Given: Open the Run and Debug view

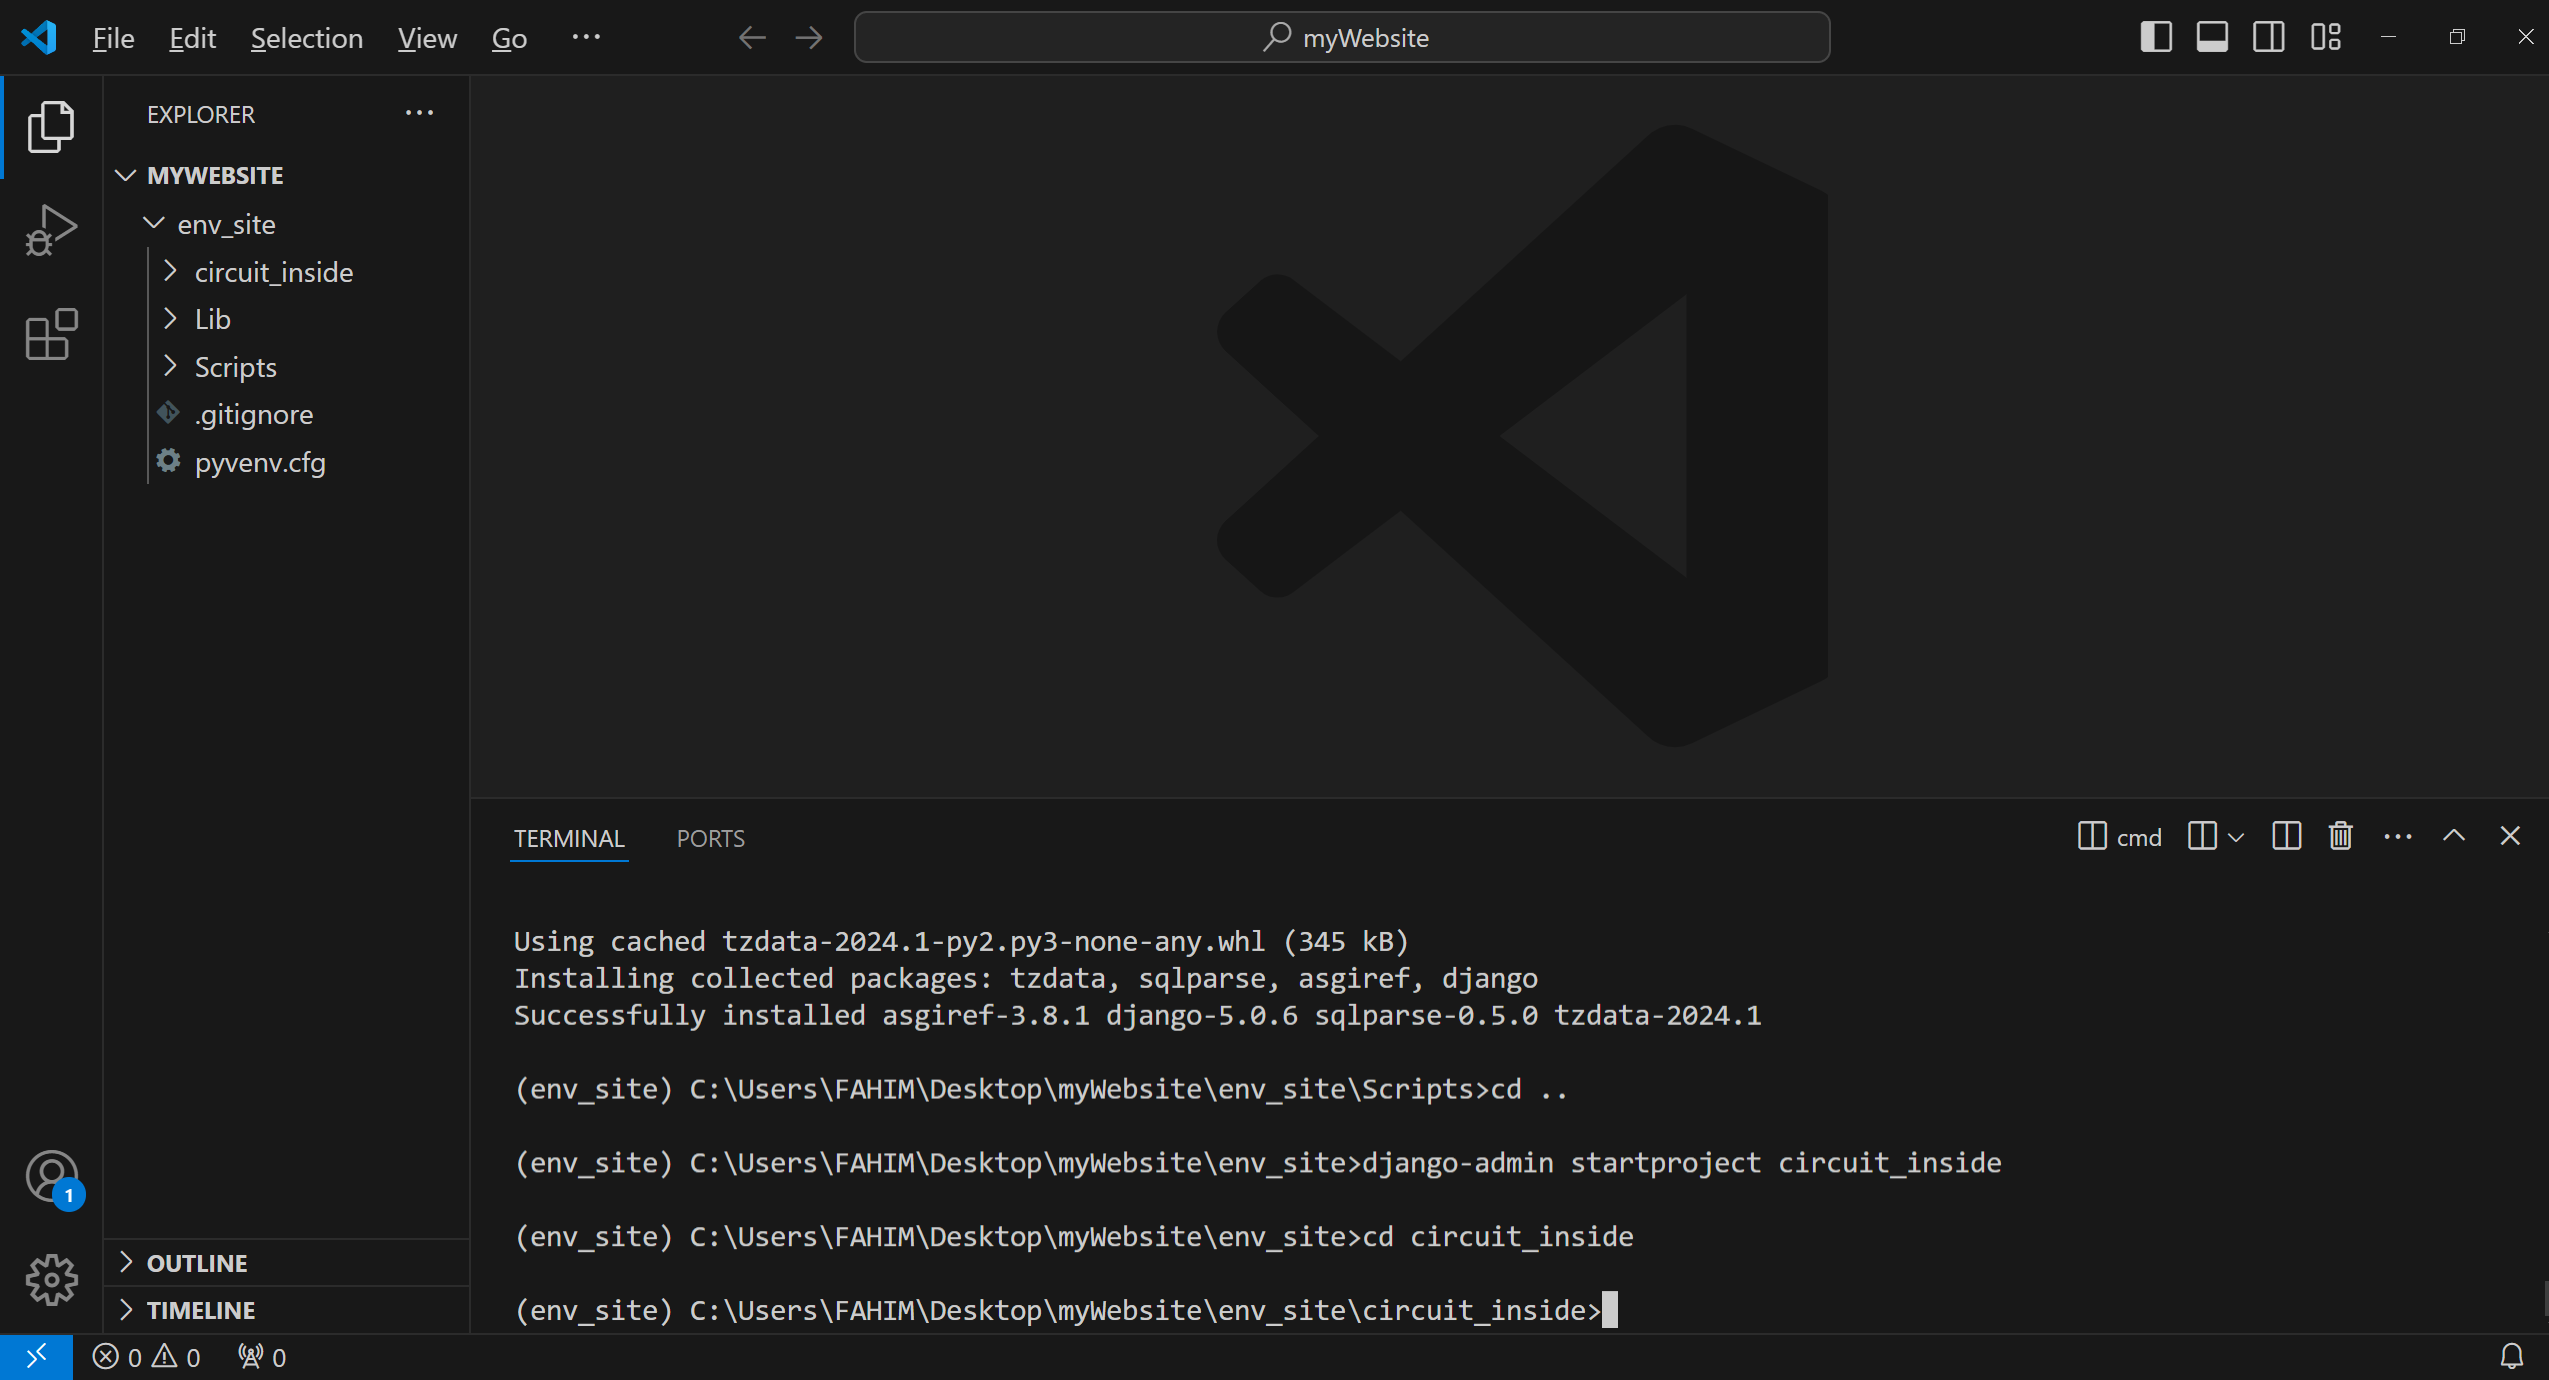Looking at the screenshot, I should coord(51,231).
